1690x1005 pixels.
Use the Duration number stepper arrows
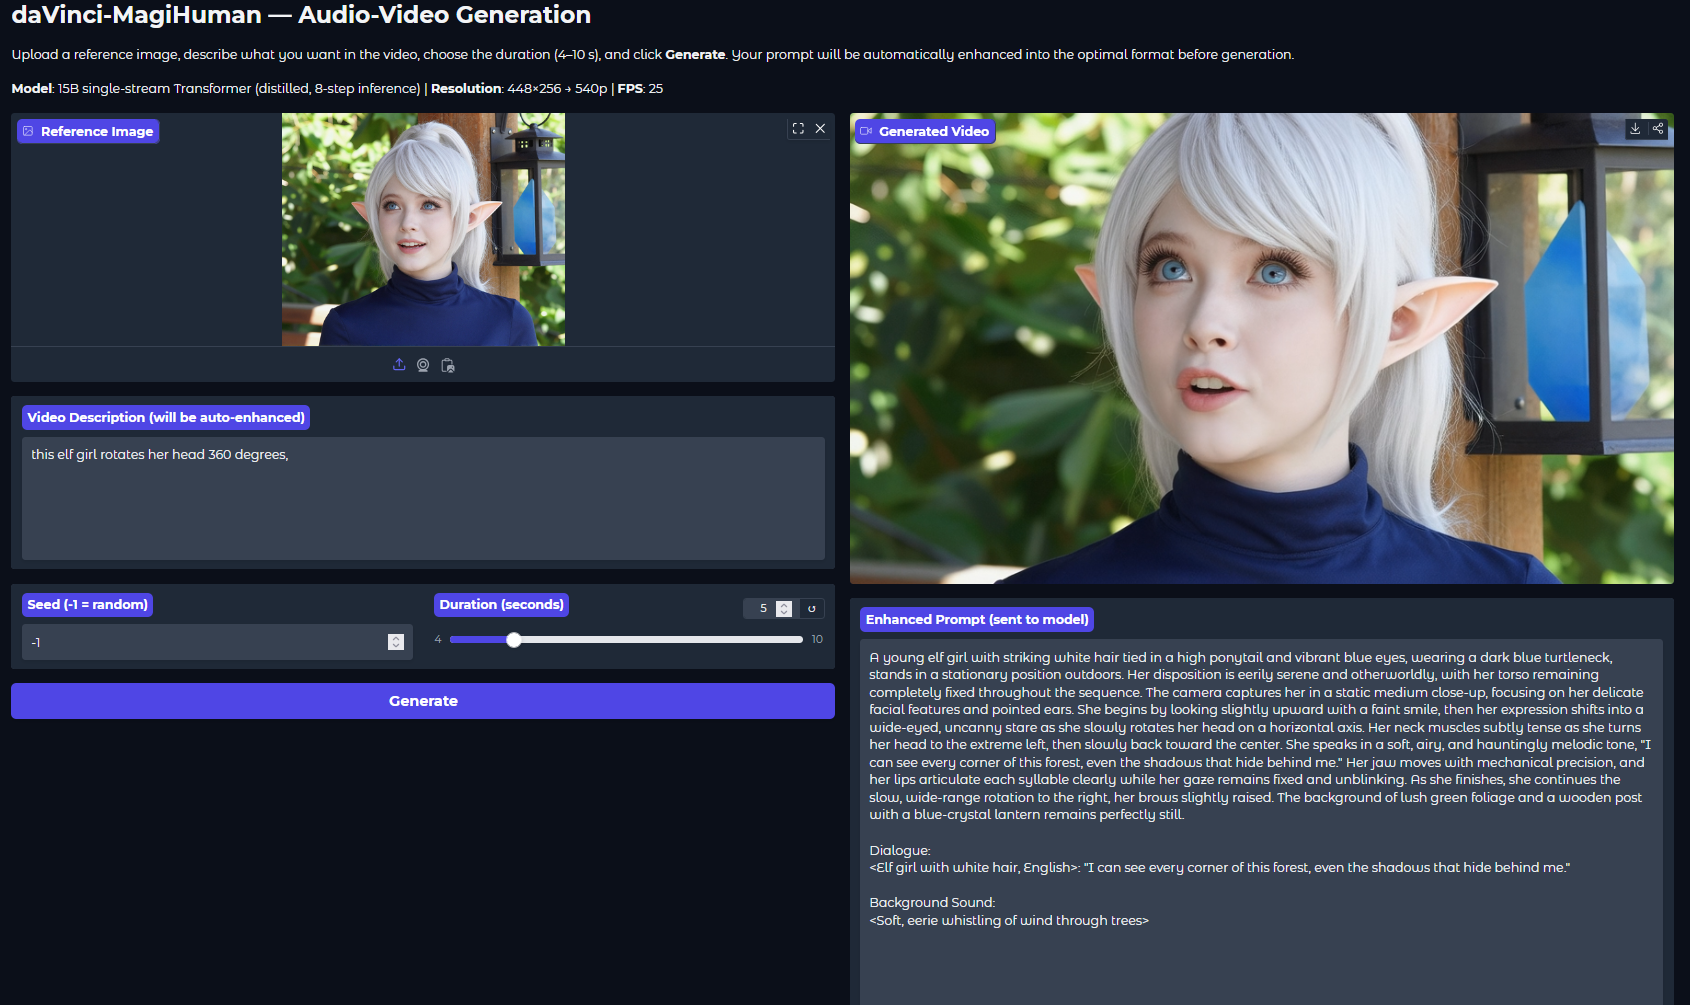(784, 608)
